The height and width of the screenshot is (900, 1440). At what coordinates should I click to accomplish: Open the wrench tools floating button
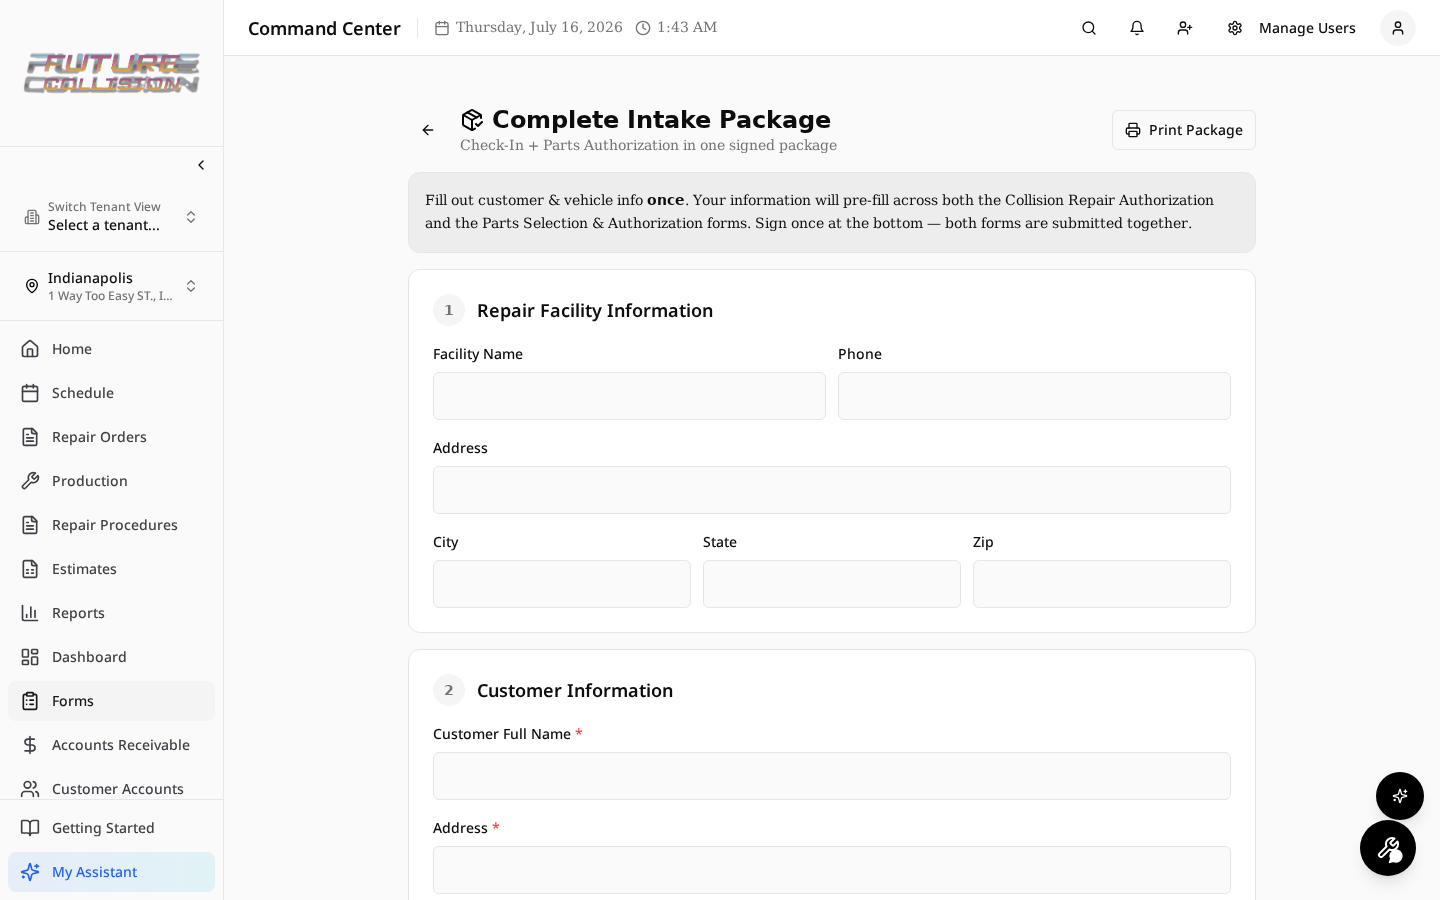1388,848
